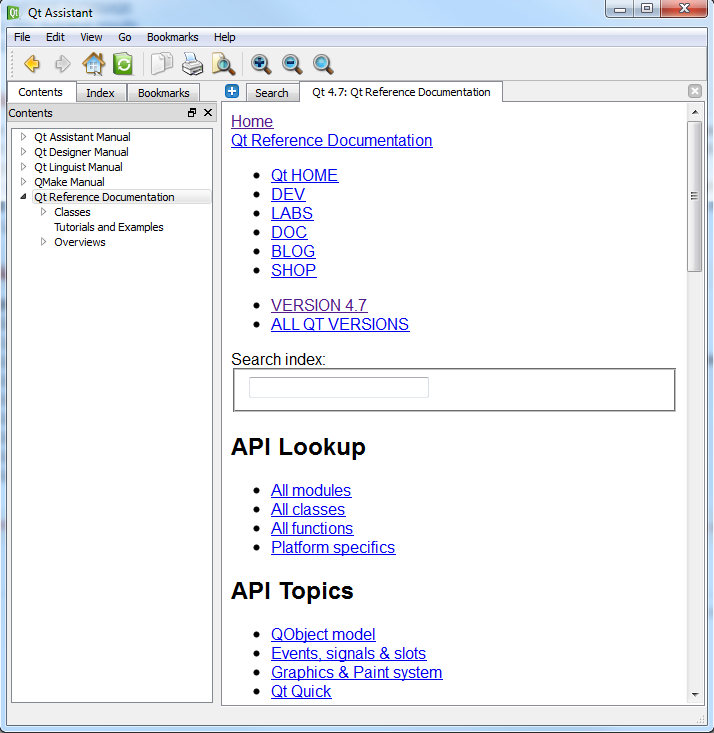The width and height of the screenshot is (714, 733).
Task: Go back with the yellow Back arrow
Action: click(32, 64)
